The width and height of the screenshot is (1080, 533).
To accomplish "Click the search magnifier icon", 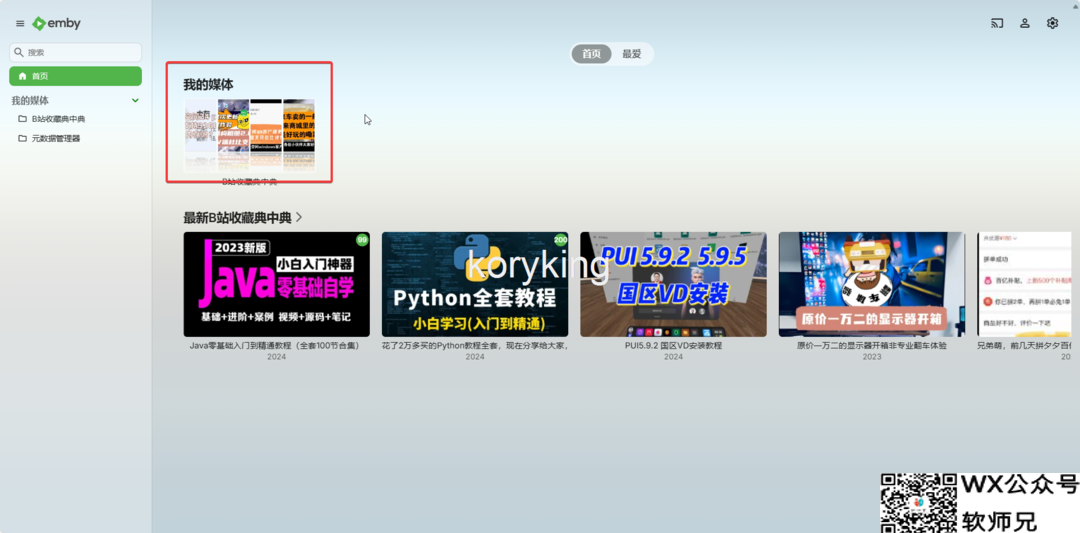I will click(19, 52).
